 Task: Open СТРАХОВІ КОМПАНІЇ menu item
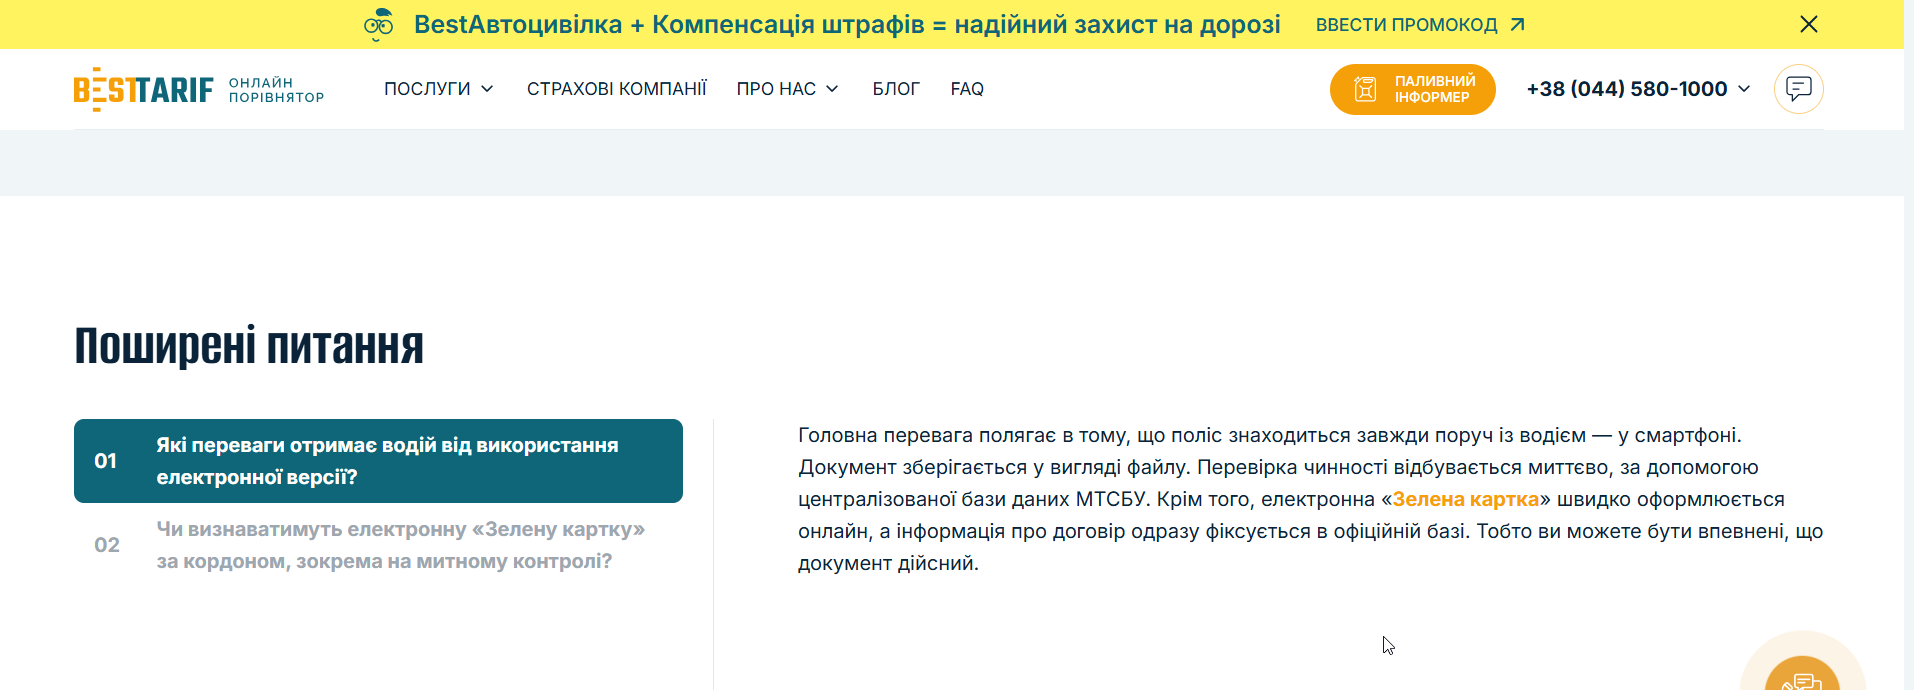616,89
